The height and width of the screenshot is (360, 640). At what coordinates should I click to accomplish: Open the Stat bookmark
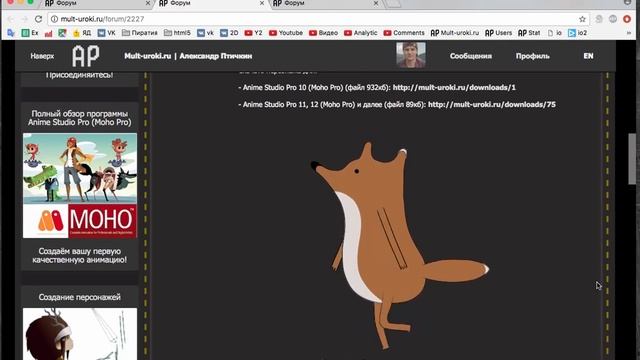click(529, 33)
